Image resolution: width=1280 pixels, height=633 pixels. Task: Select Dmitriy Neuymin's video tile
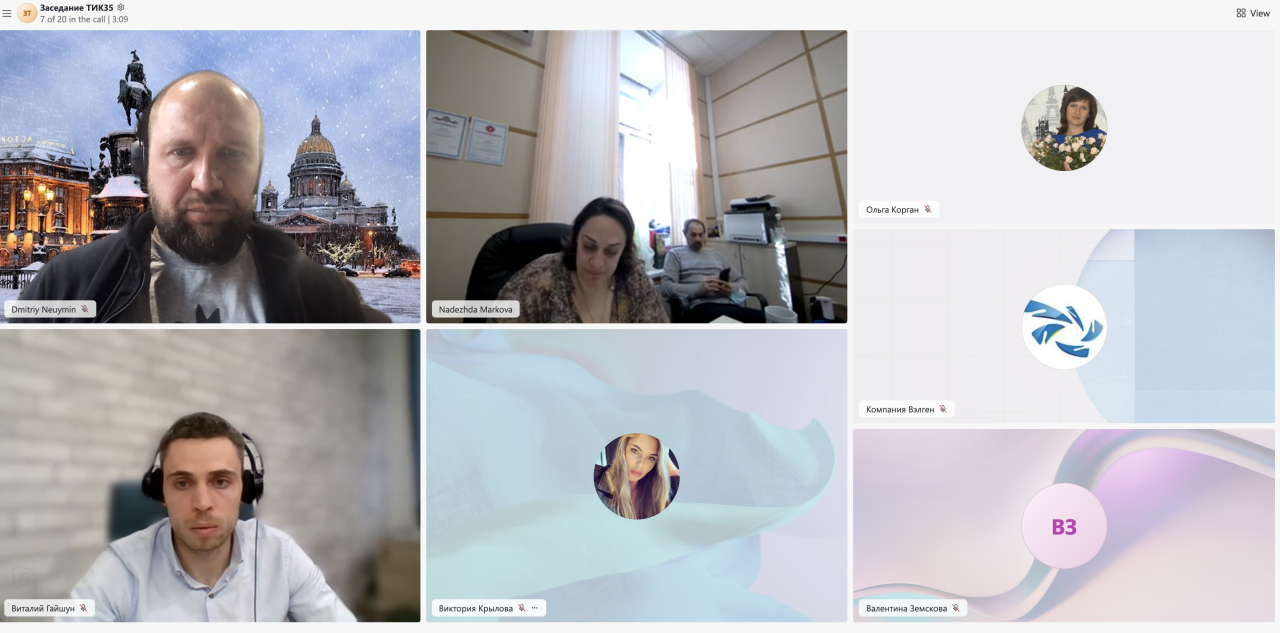pos(210,175)
